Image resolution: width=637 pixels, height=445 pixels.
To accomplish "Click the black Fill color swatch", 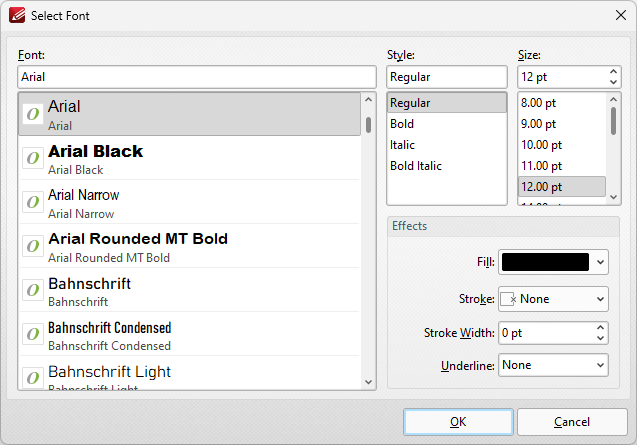I will tap(545, 262).
